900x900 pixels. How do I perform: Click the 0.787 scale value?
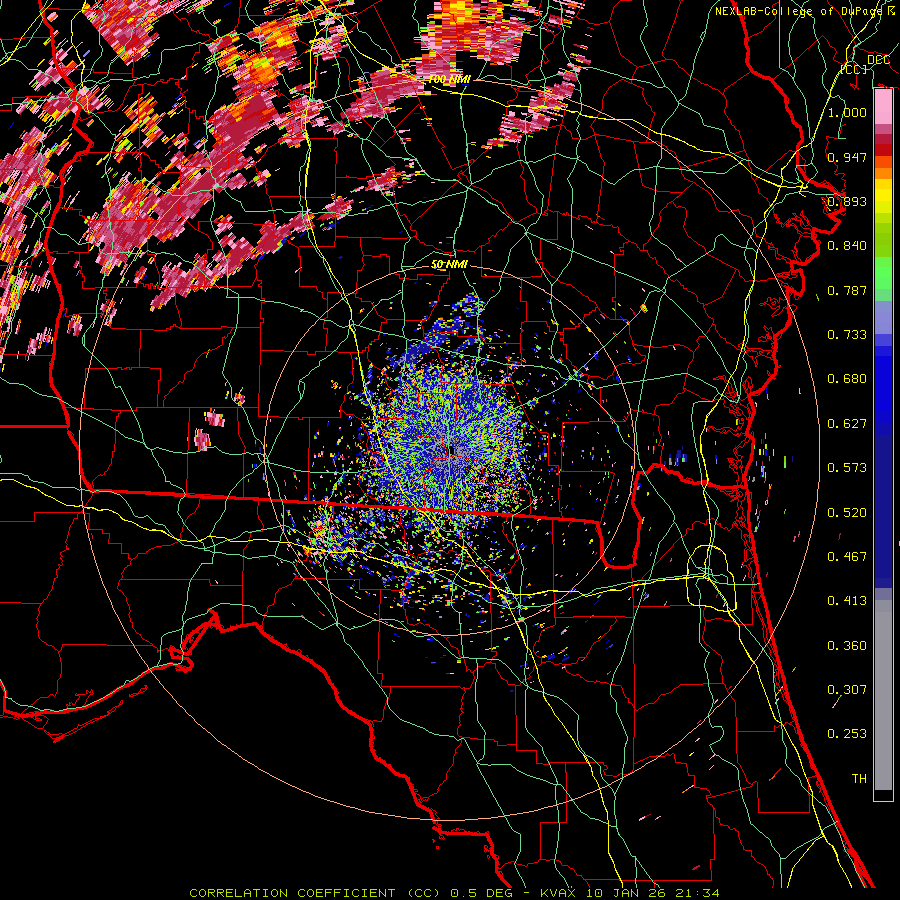847,290
